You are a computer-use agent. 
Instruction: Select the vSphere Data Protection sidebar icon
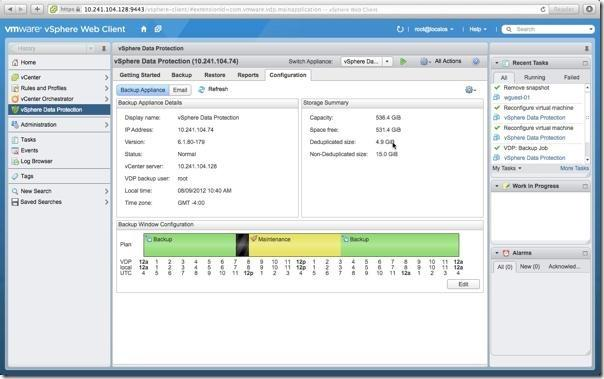tap(15, 110)
